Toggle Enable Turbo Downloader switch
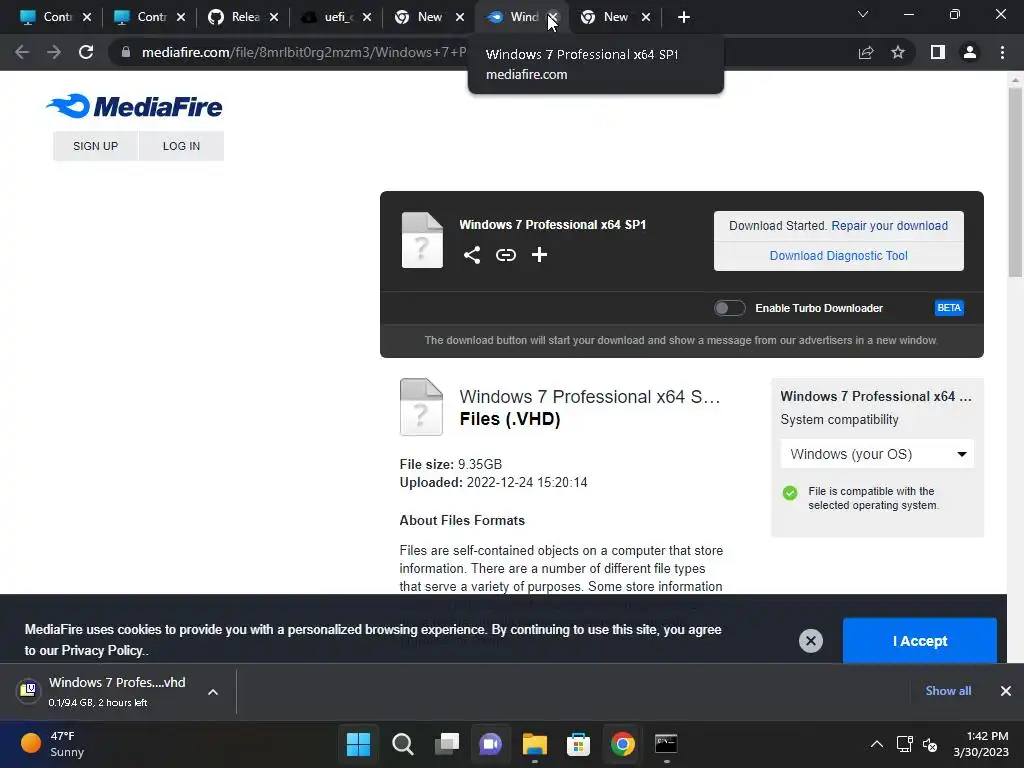The height and width of the screenshot is (768, 1024). 729,308
